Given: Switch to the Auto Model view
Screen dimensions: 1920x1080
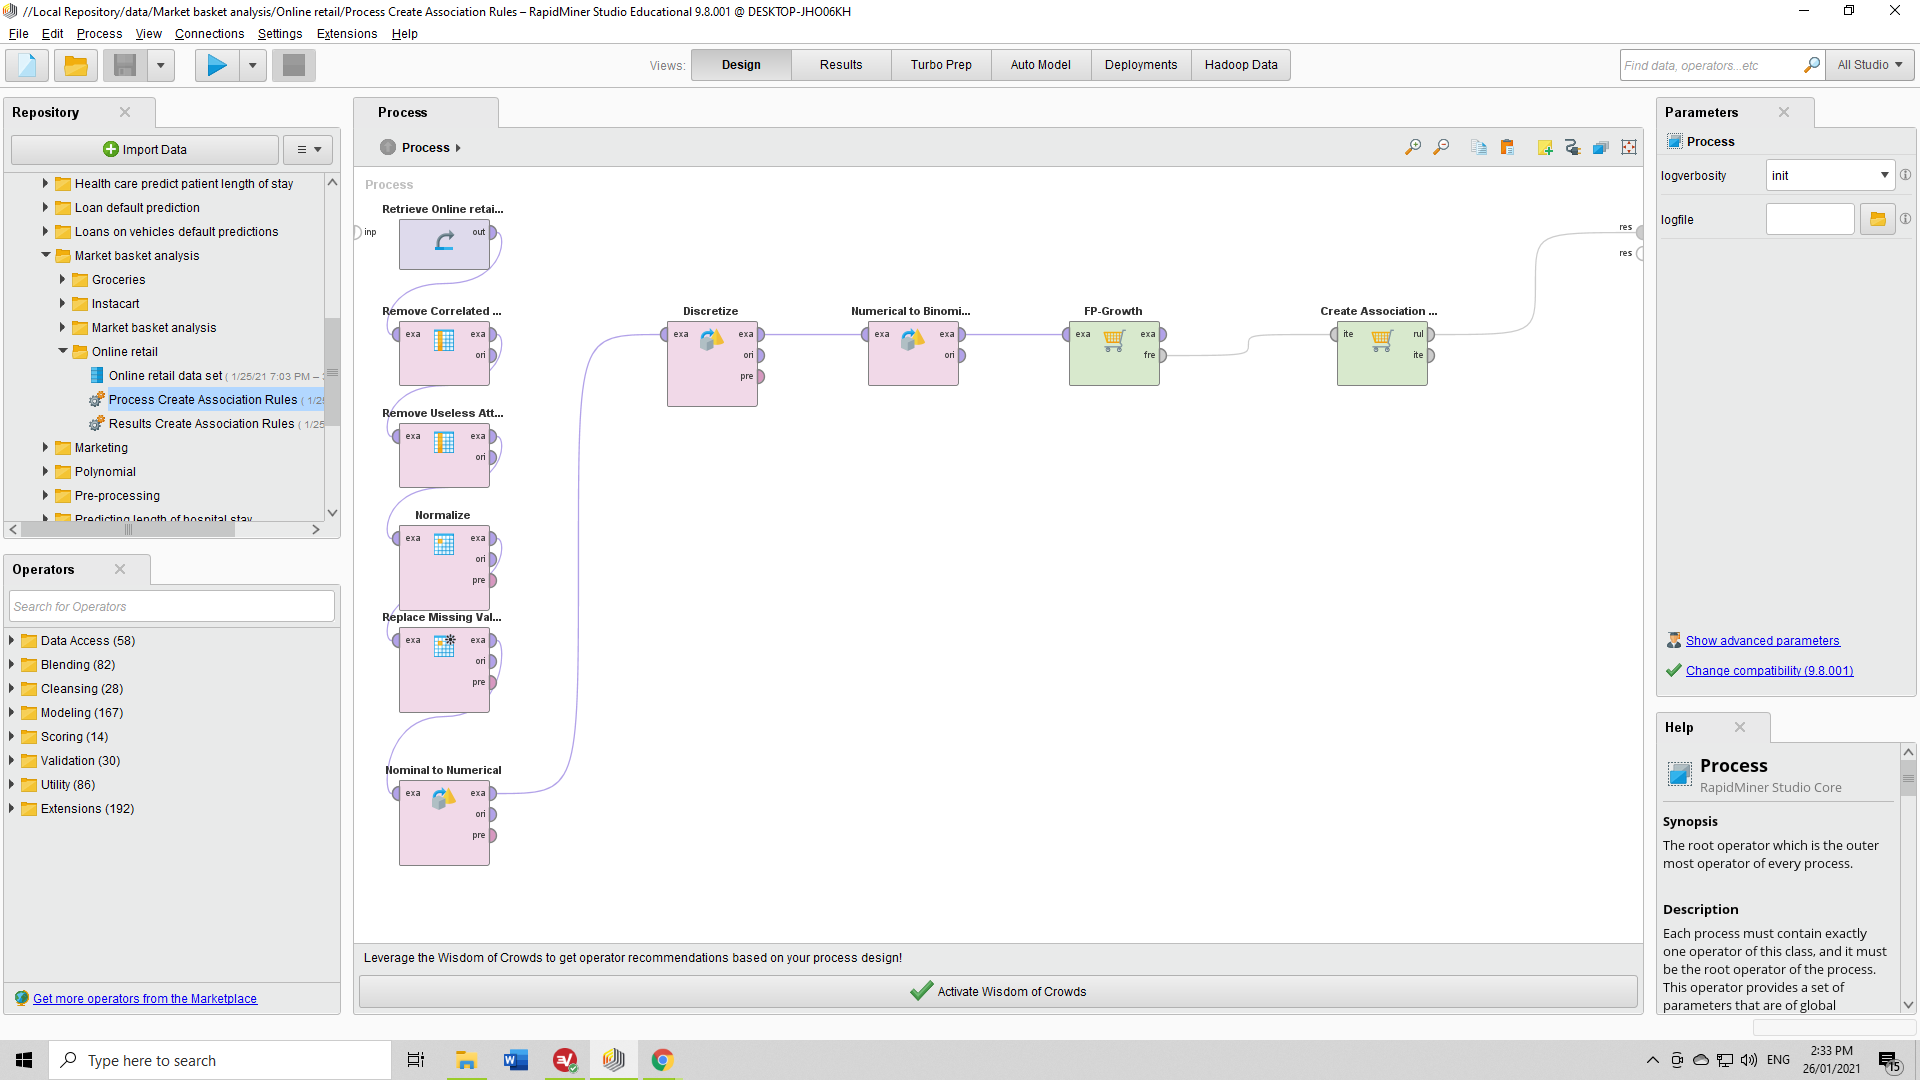Looking at the screenshot, I should pos(1040,65).
